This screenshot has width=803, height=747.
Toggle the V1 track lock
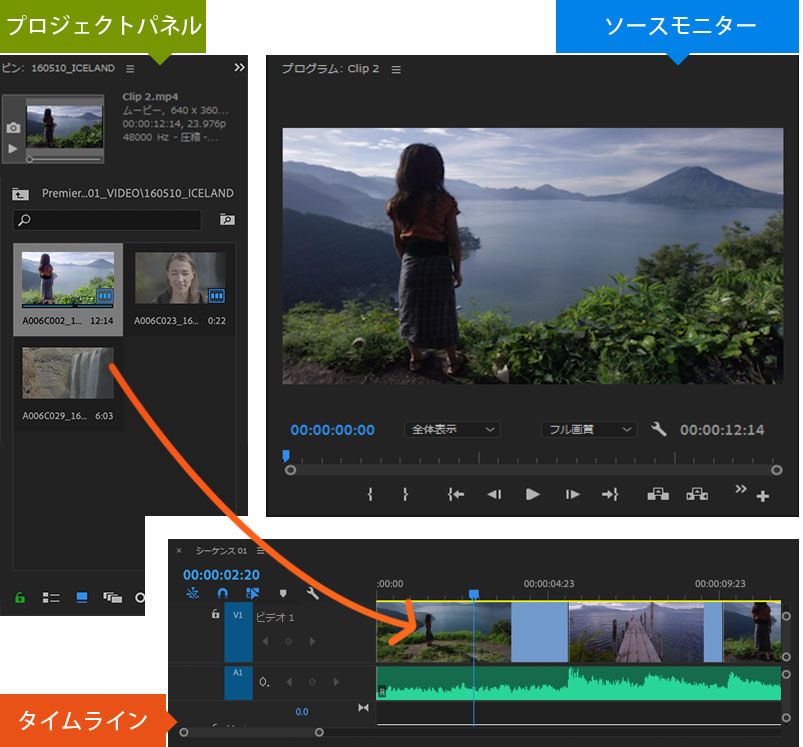pyautogui.click(x=215, y=615)
